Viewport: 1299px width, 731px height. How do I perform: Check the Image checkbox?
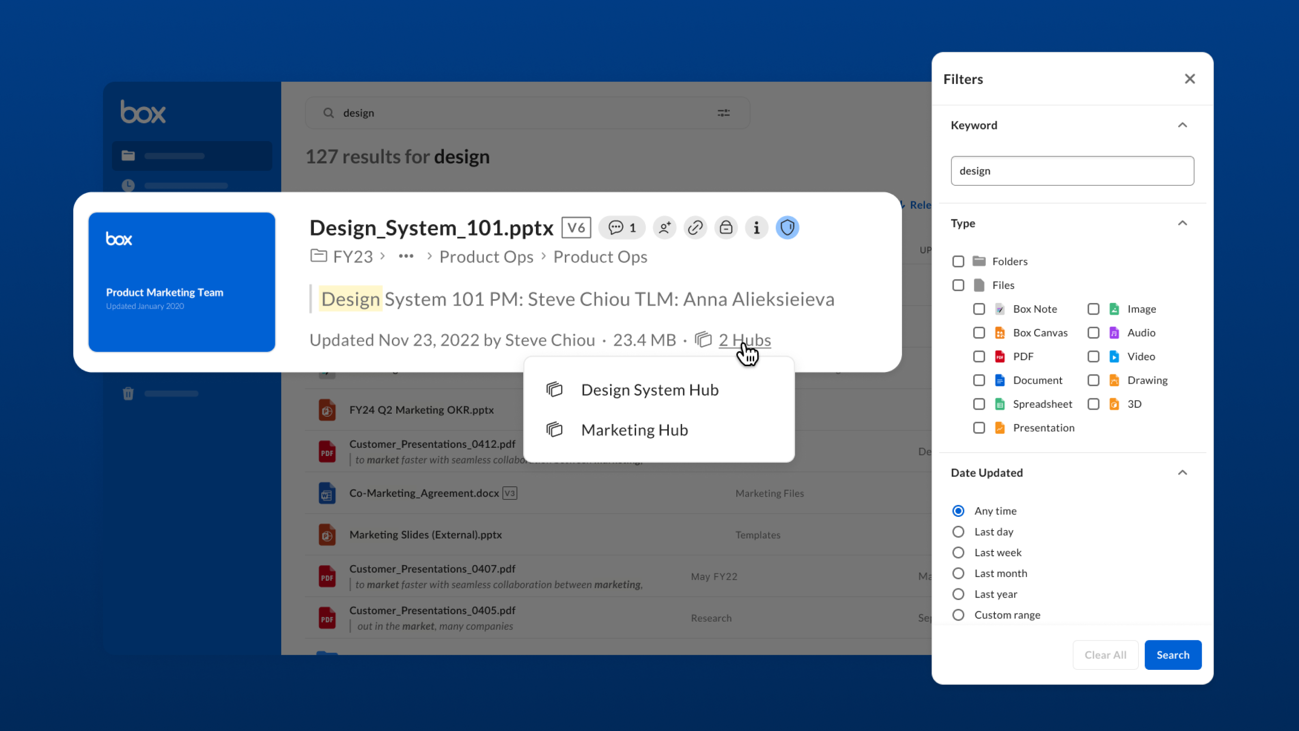(x=1093, y=309)
